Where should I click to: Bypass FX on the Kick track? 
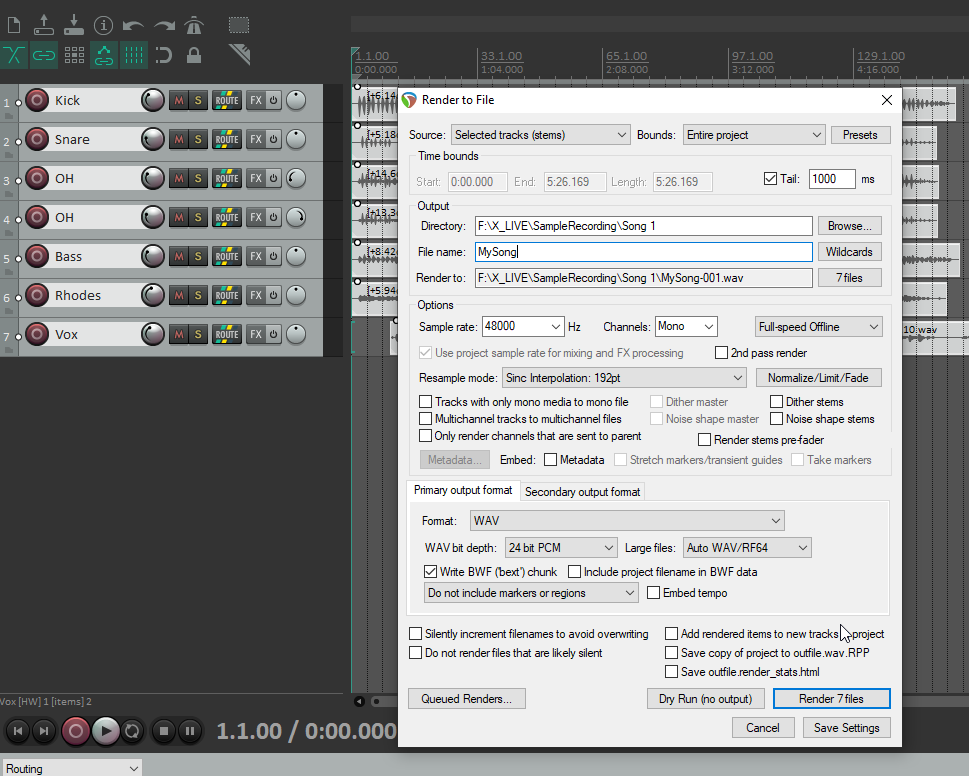(x=273, y=100)
